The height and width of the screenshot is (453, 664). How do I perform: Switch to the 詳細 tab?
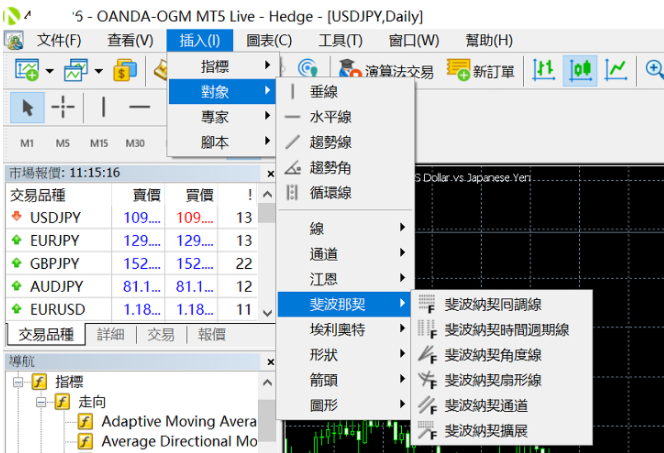(111, 334)
